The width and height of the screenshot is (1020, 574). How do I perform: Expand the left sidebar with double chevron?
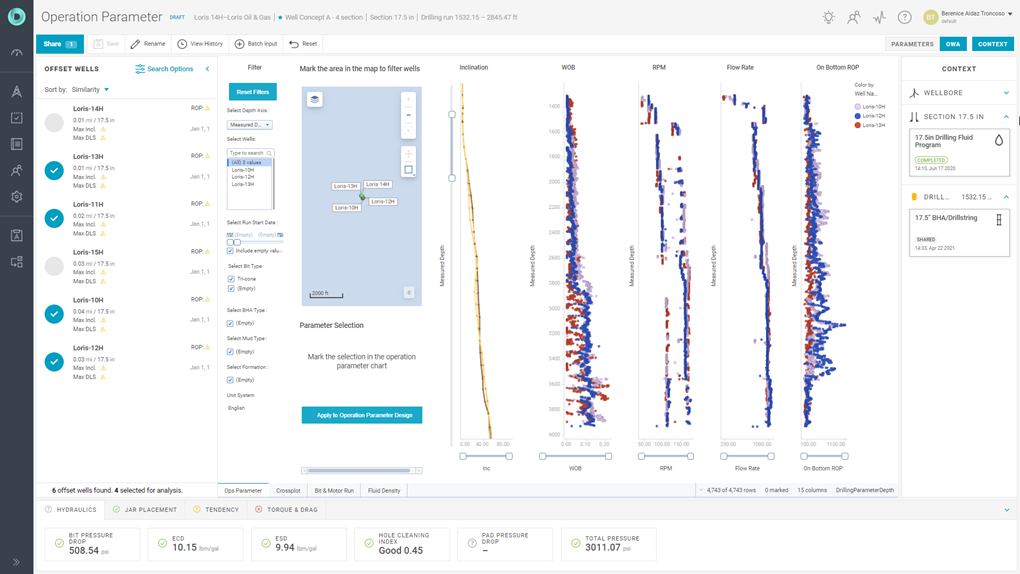pyautogui.click(x=16, y=562)
